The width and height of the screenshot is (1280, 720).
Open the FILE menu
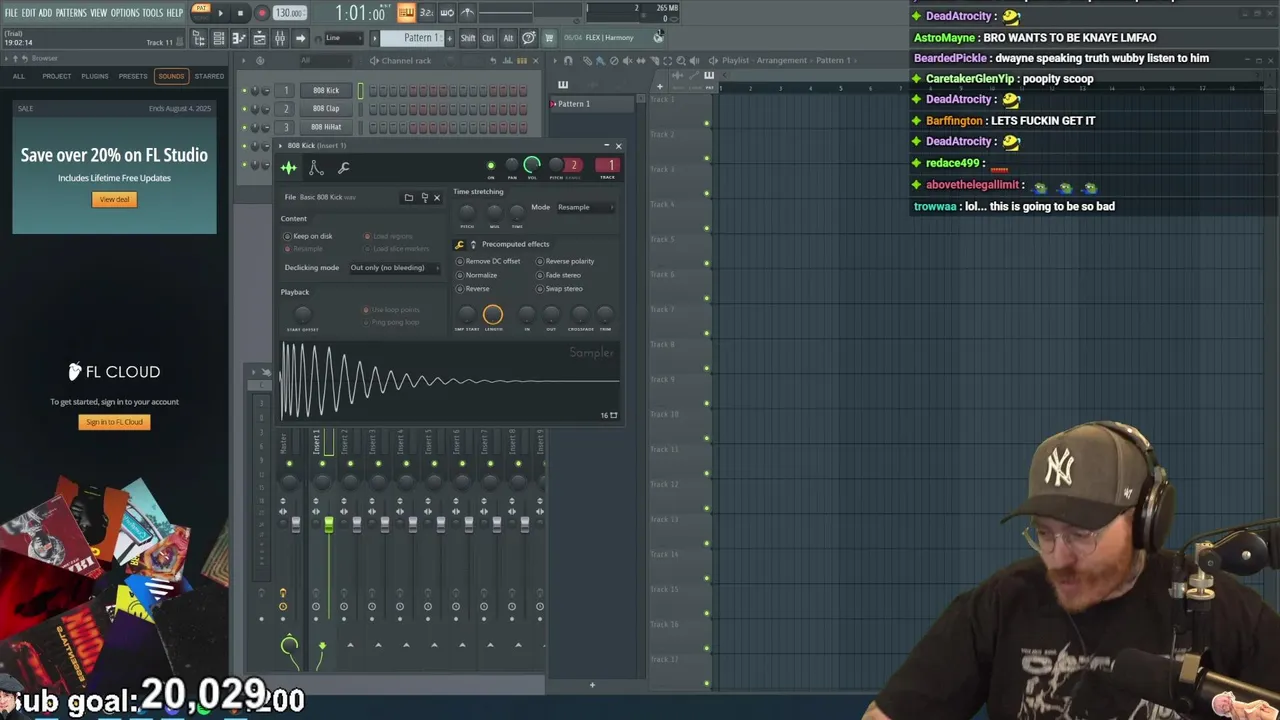[x=11, y=13]
